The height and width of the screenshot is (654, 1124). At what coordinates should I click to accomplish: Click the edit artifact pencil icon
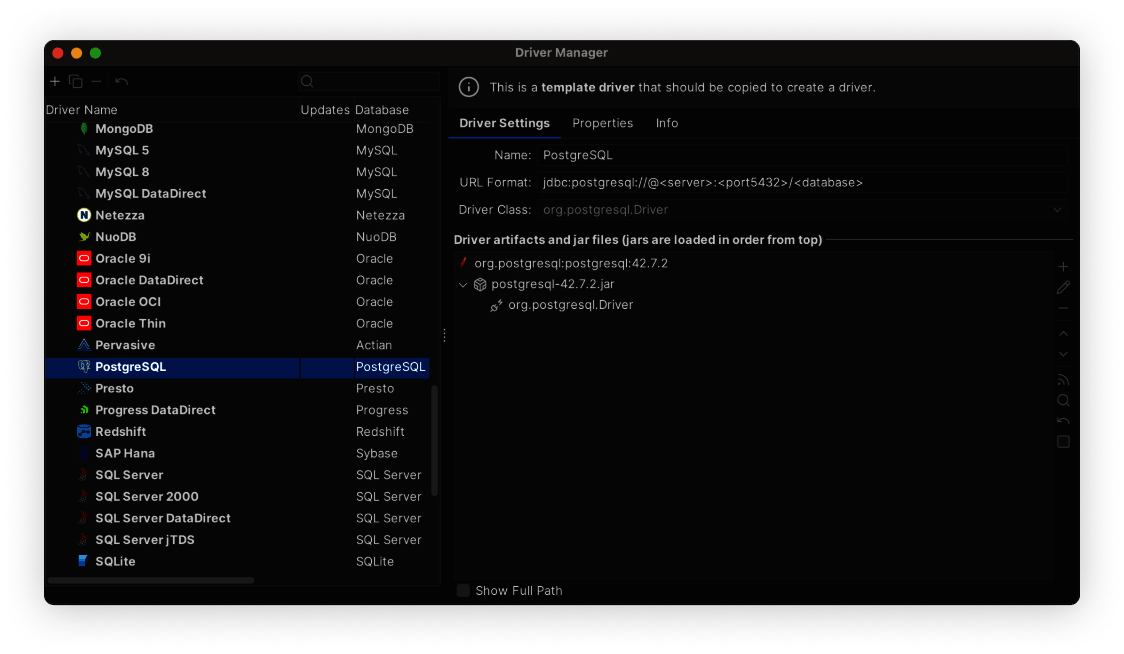click(x=1063, y=288)
